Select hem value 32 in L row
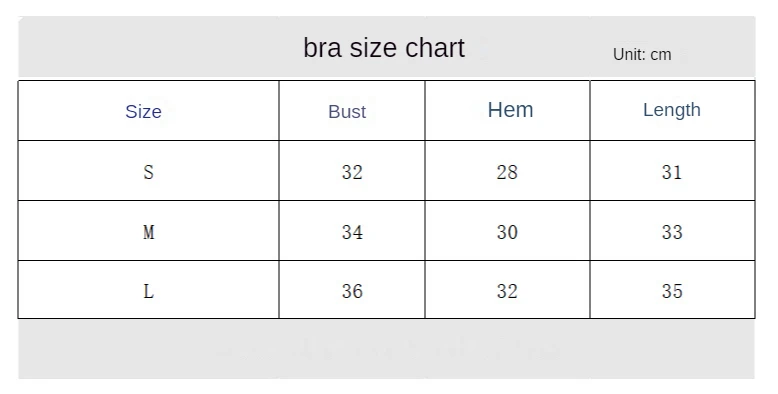Image resolution: width=778 pixels, height=394 pixels. tap(507, 291)
